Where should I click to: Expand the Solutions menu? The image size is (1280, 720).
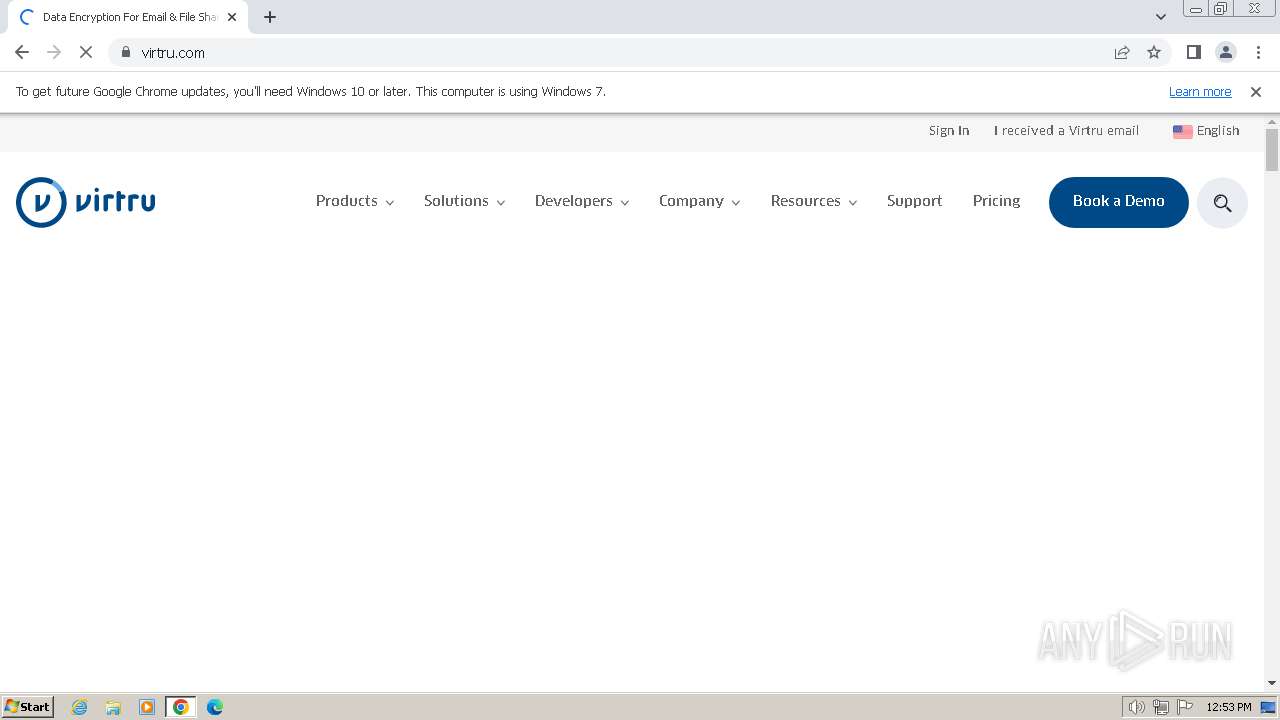[x=464, y=201]
